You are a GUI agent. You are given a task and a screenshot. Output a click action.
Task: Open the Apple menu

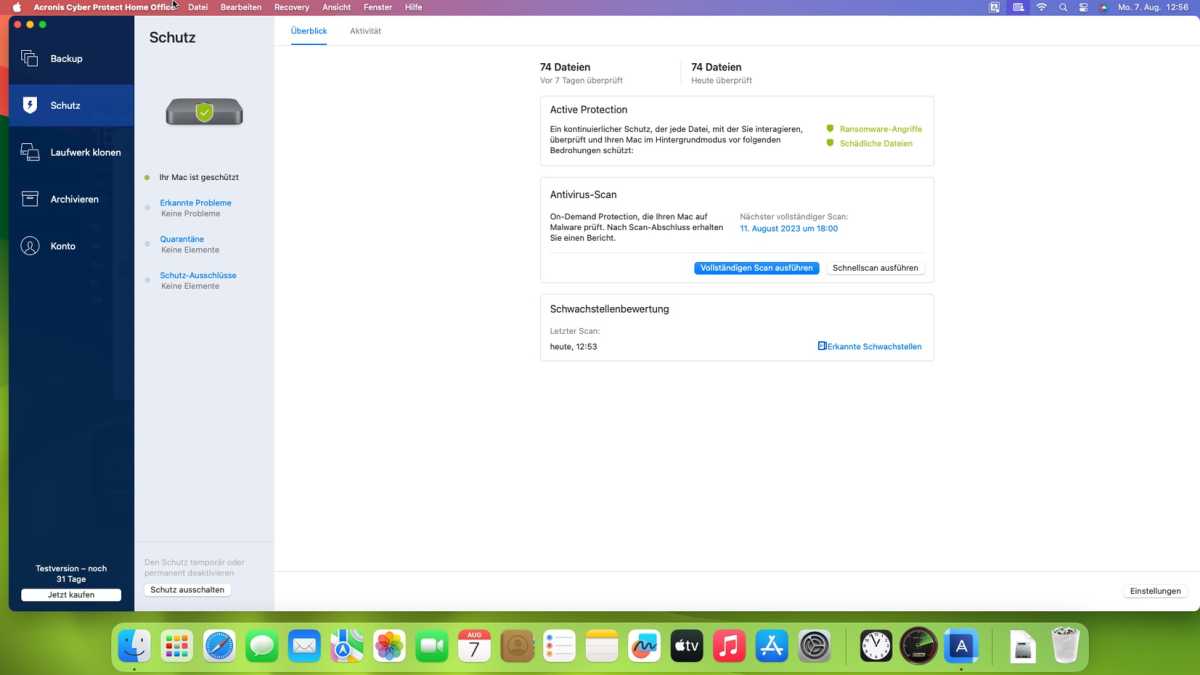click(x=17, y=7)
